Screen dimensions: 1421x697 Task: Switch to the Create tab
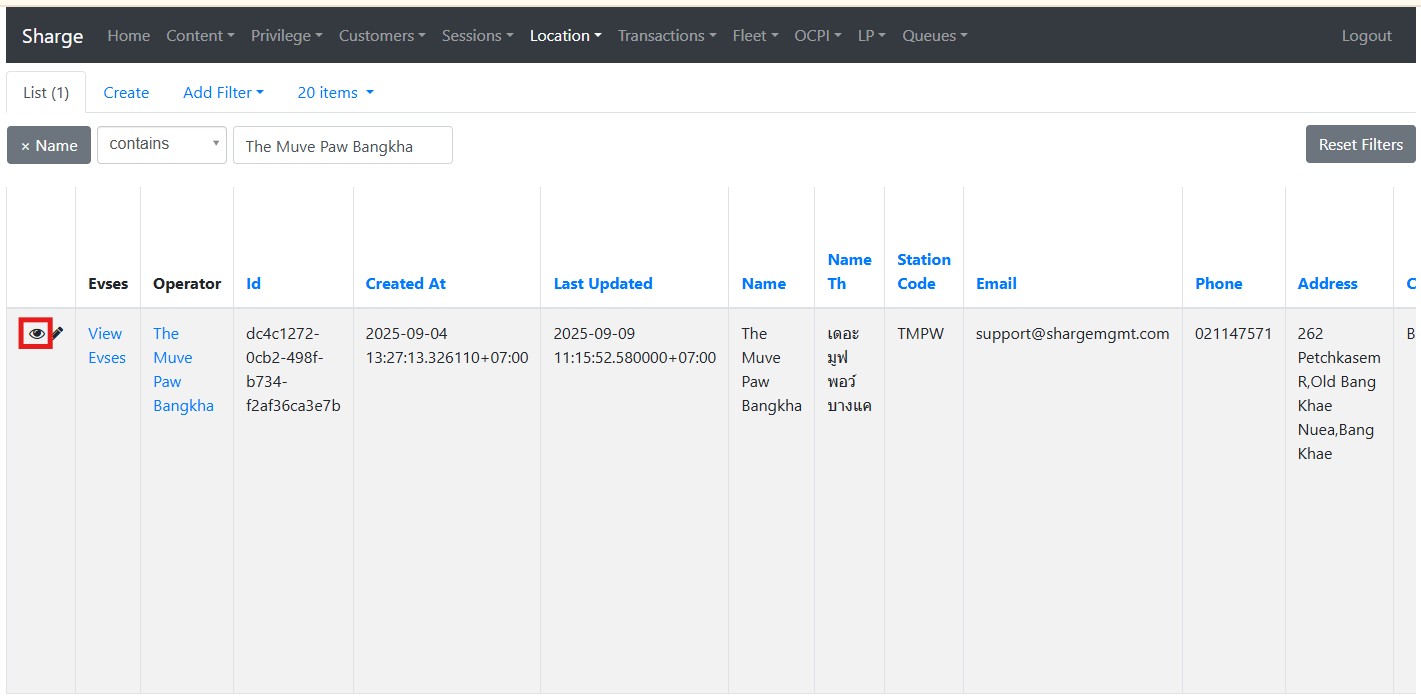(x=126, y=92)
